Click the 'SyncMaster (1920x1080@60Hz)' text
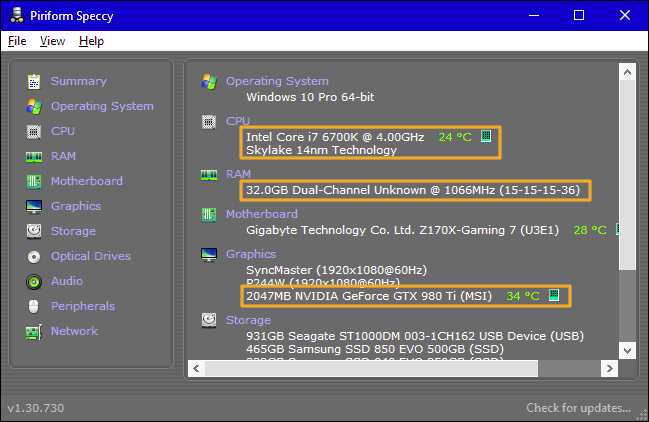This screenshot has height=422, width=649. [x=337, y=270]
